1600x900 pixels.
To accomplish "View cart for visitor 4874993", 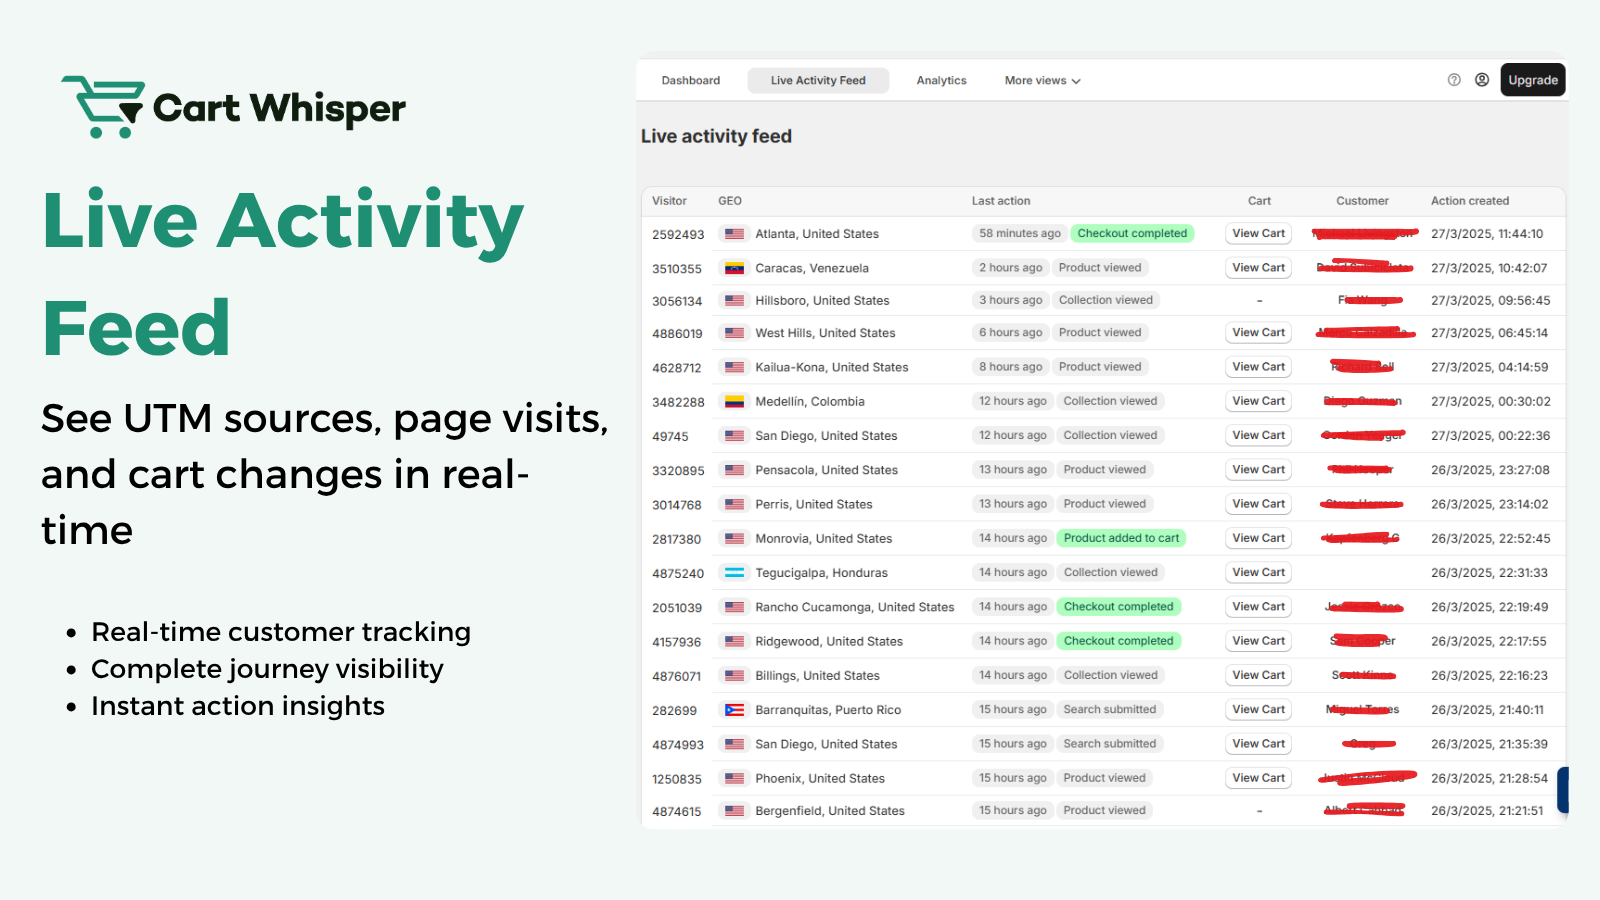I will point(1259,744).
